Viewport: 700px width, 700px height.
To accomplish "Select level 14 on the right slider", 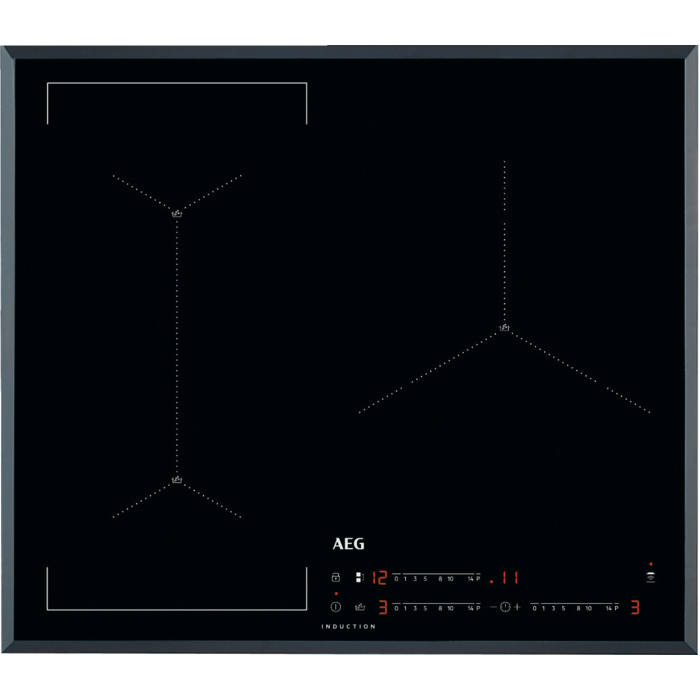I will click(x=608, y=607).
